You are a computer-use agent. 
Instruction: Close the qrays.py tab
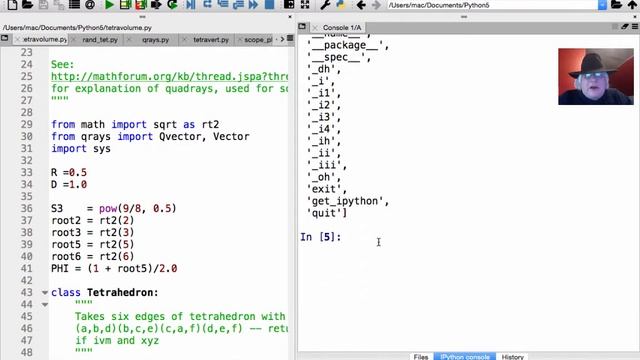[x=129, y=40]
